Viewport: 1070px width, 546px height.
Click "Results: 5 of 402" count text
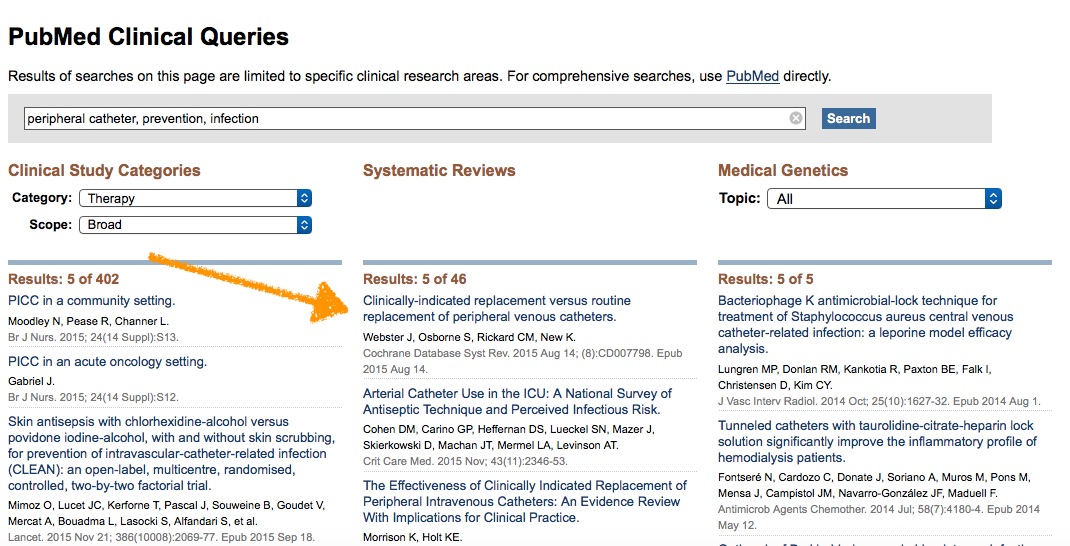63,279
